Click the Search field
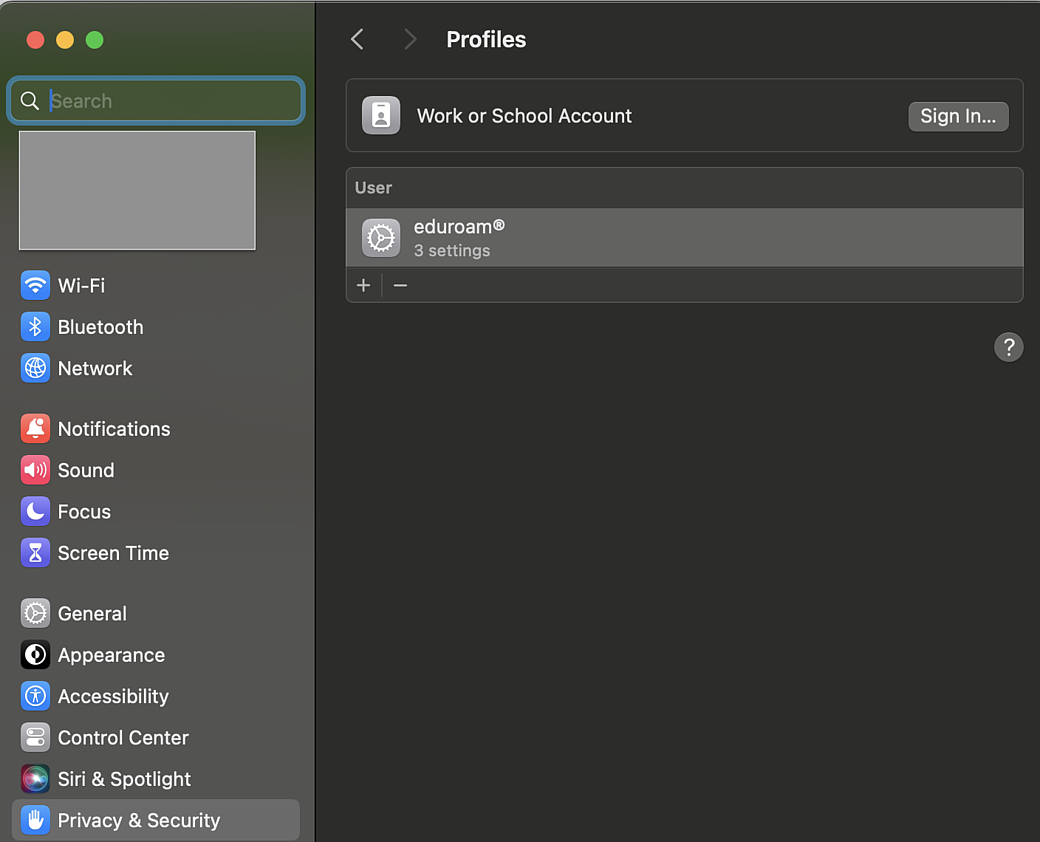 click(170, 101)
